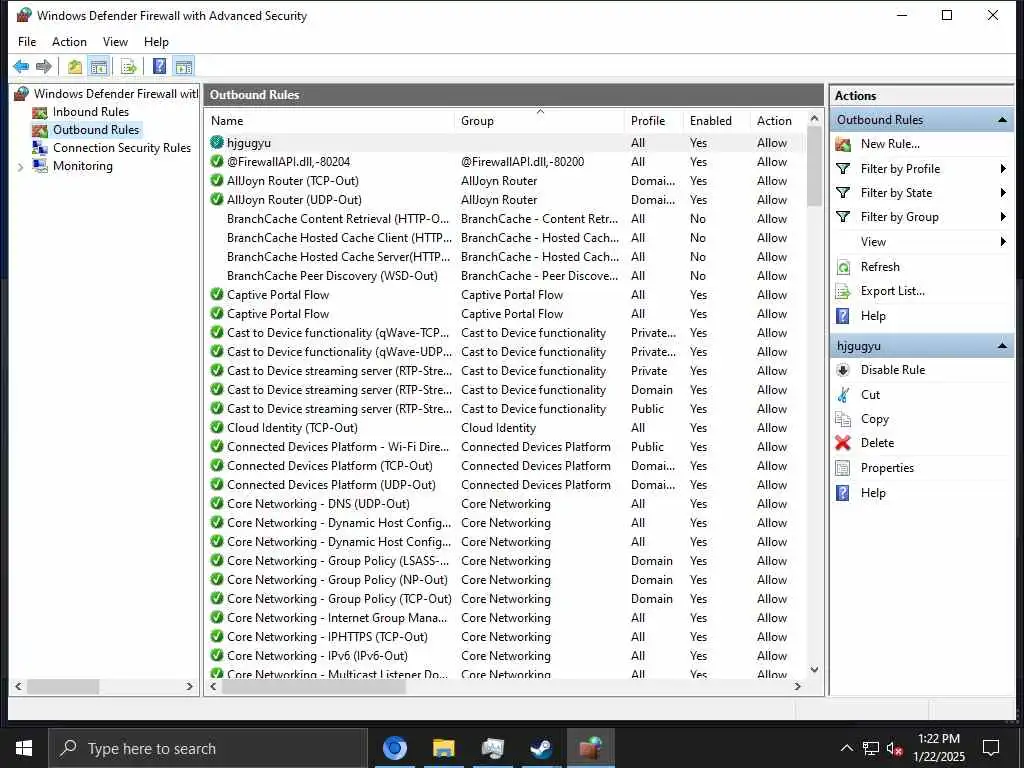
Task: Click the Export List toolbar icon
Action: pos(129,66)
